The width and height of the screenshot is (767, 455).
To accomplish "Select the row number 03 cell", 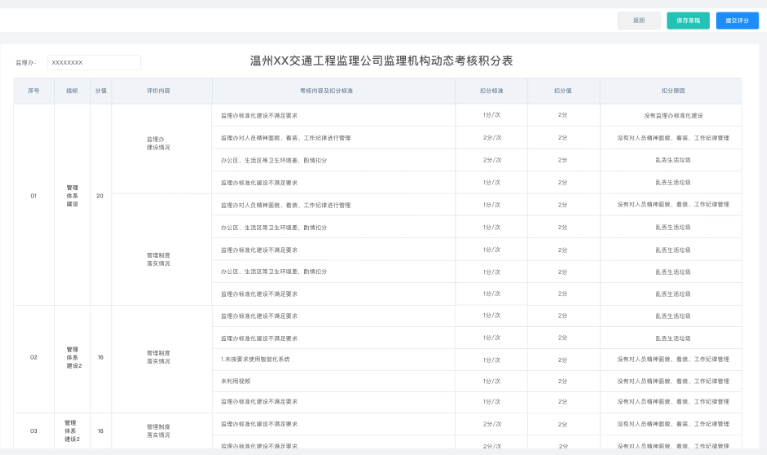I will [34, 431].
